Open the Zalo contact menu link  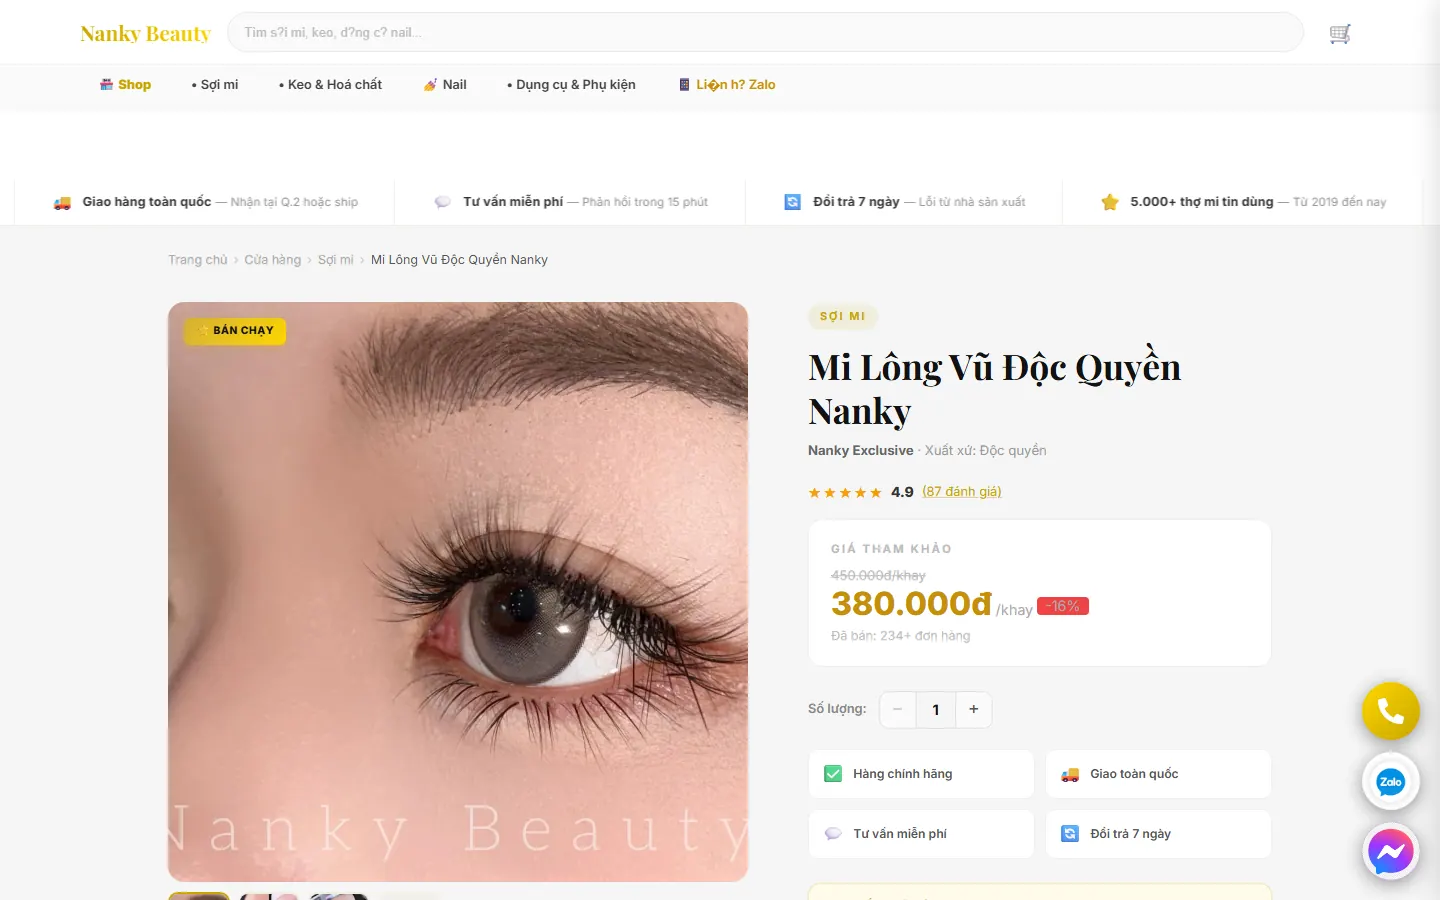pyautogui.click(x=727, y=85)
